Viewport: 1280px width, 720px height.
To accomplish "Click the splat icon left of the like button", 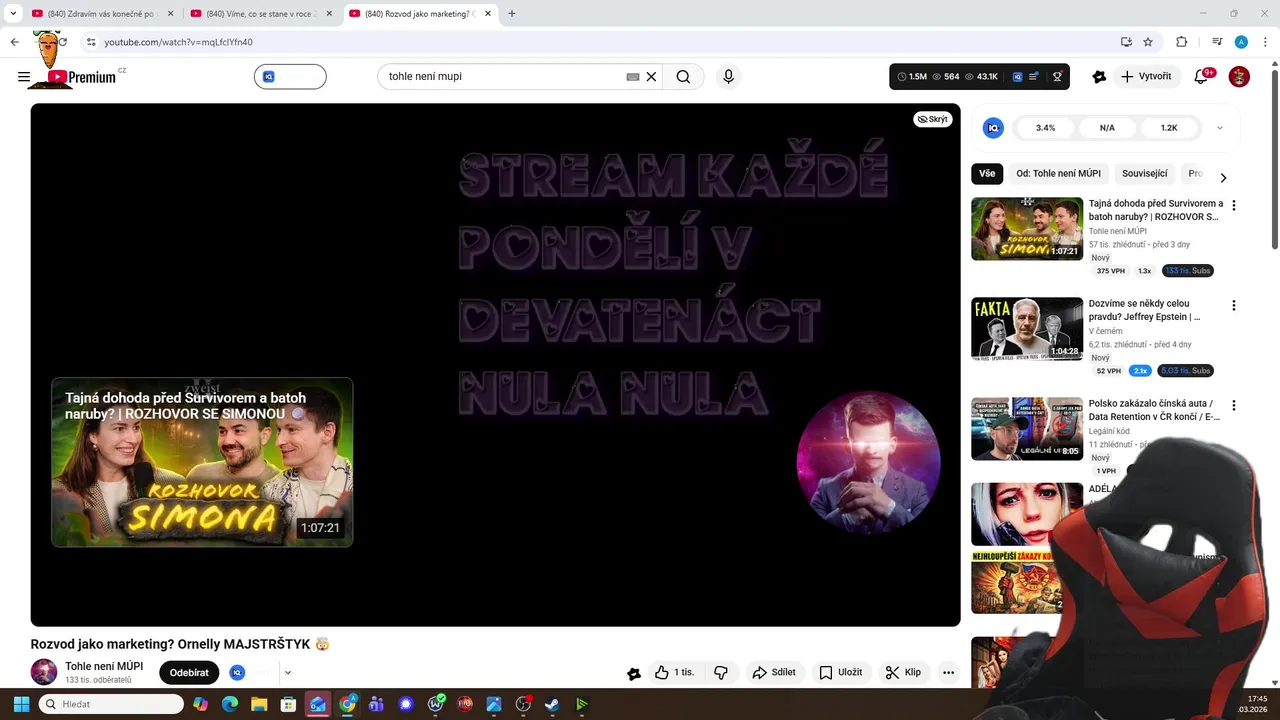I will [x=634, y=673].
